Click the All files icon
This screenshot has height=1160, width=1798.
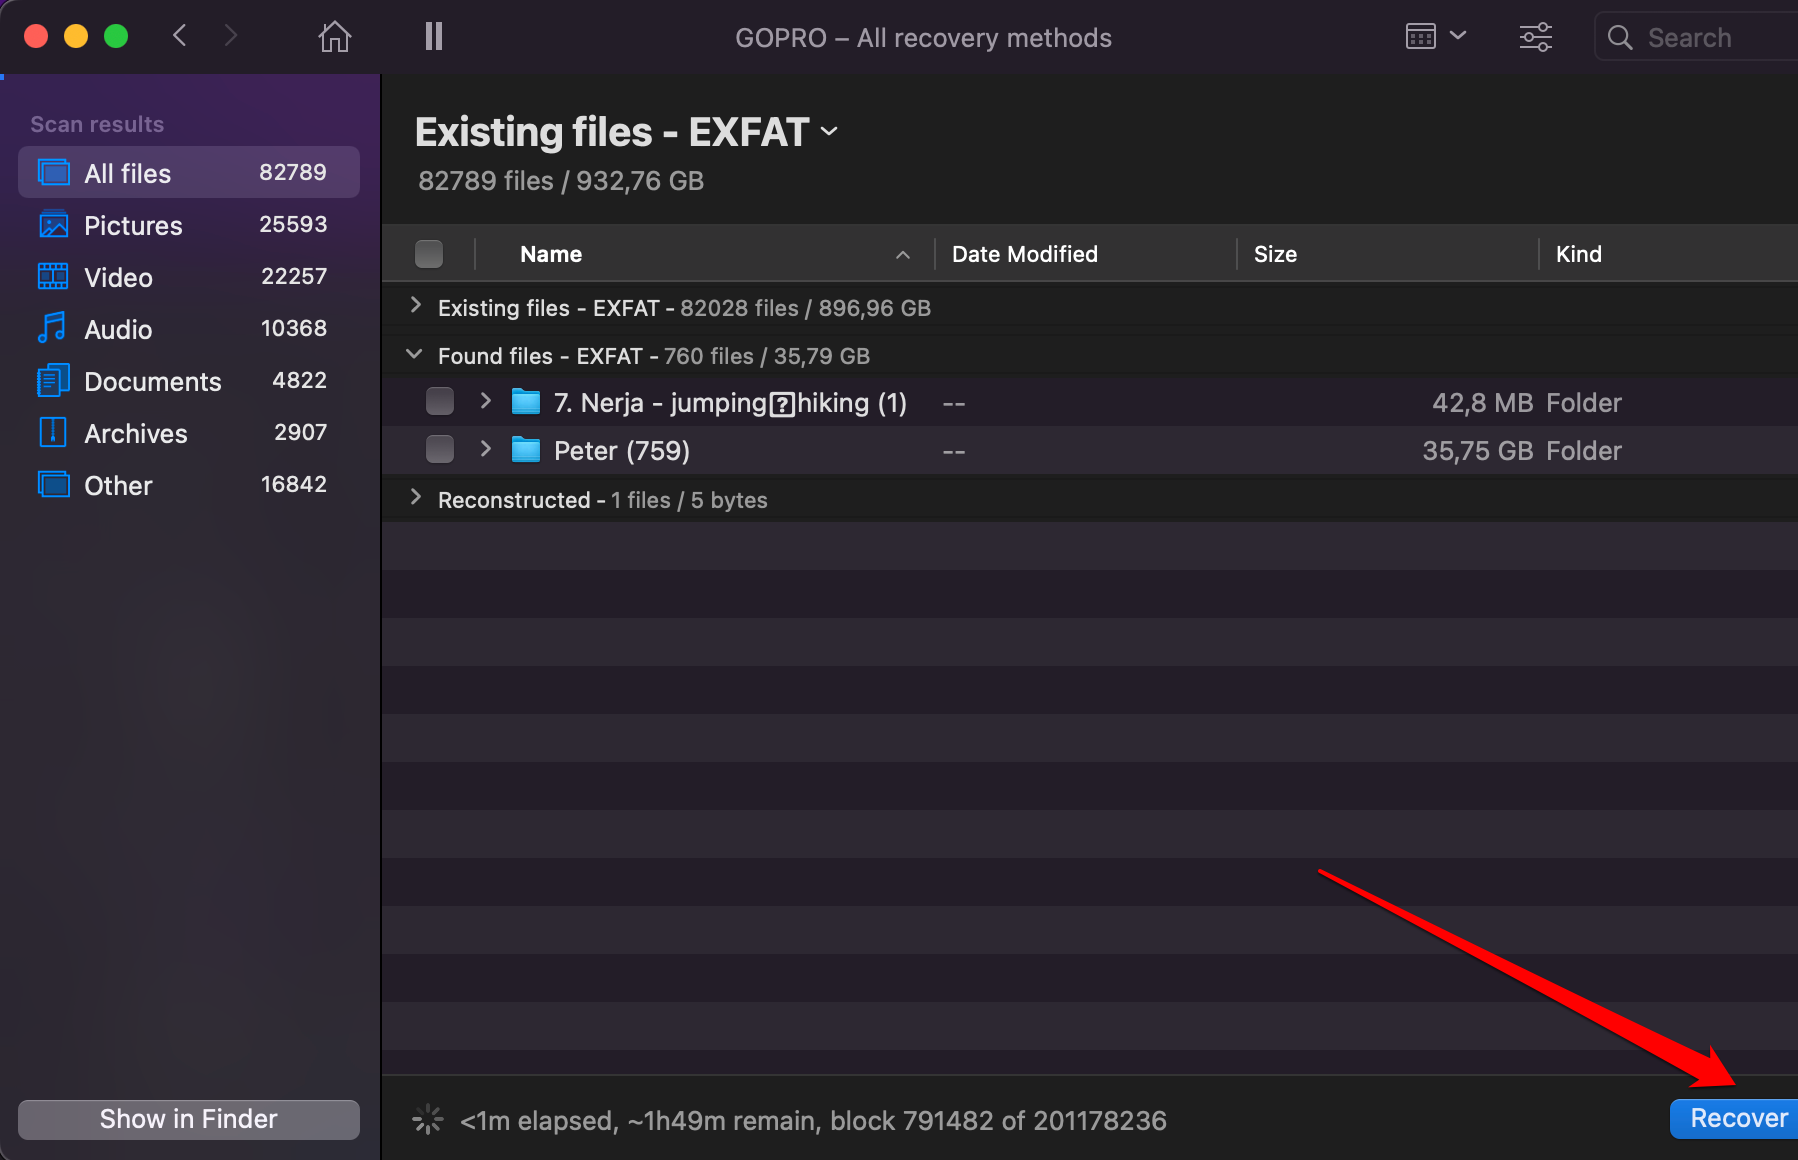[x=53, y=172]
